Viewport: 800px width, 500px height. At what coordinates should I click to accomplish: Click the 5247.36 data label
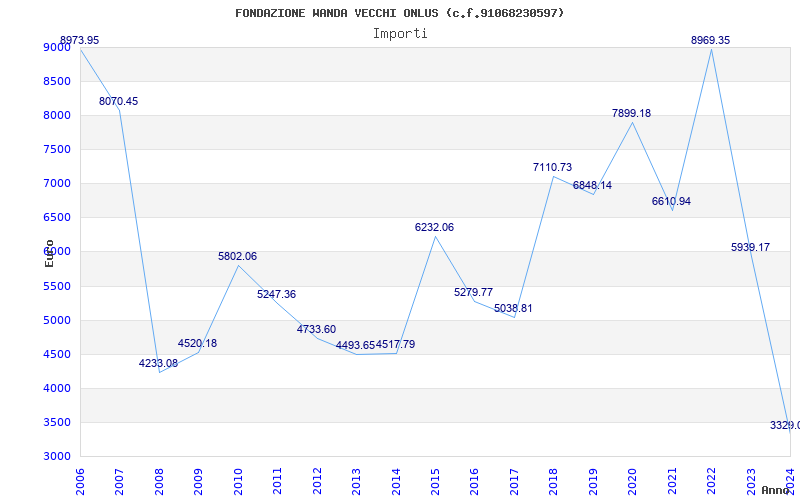(277, 294)
